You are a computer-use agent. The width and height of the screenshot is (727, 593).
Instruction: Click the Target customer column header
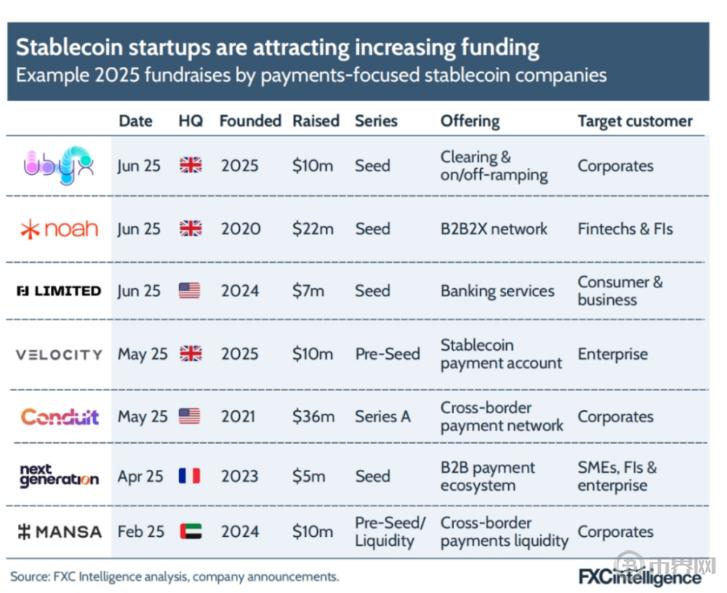(635, 121)
